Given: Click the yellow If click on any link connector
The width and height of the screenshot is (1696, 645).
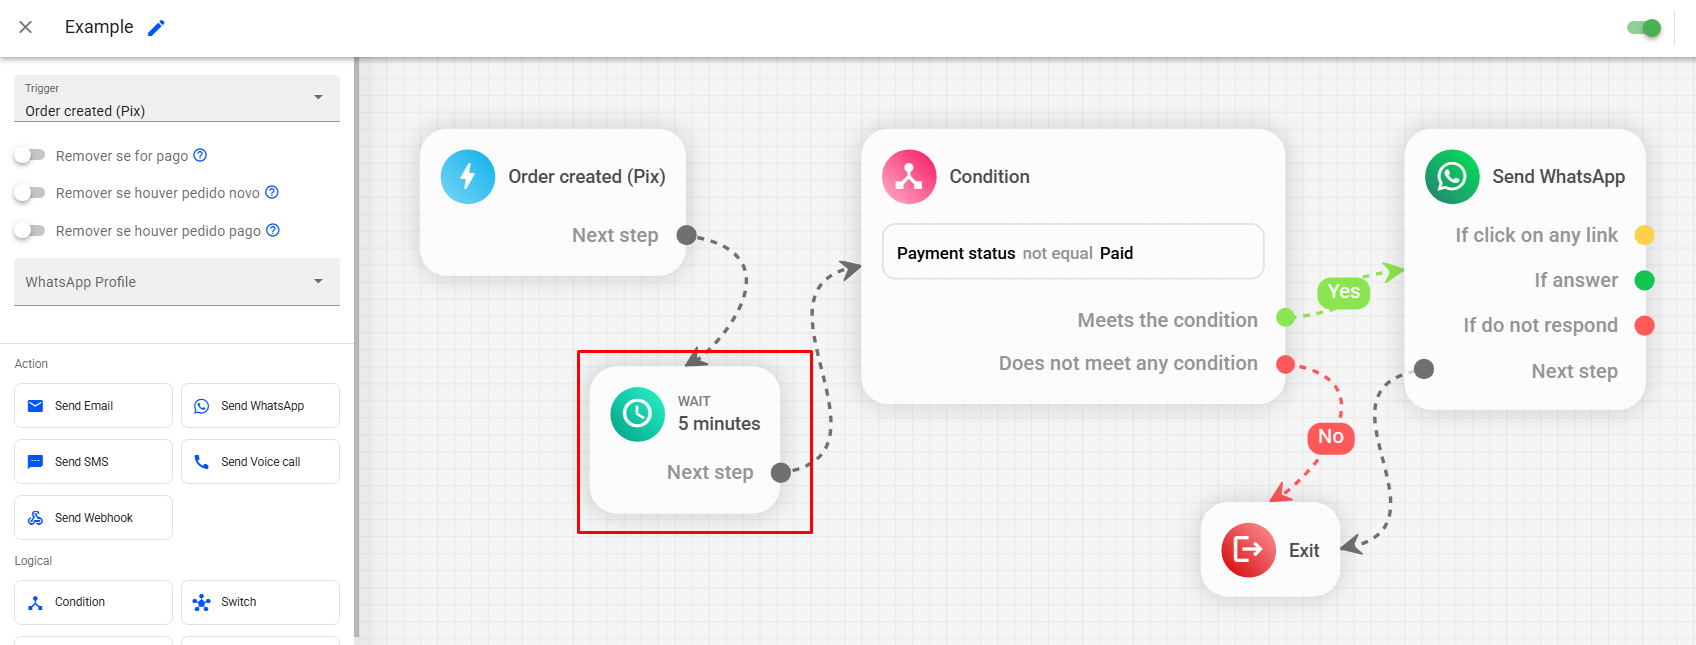Looking at the screenshot, I should tap(1644, 235).
